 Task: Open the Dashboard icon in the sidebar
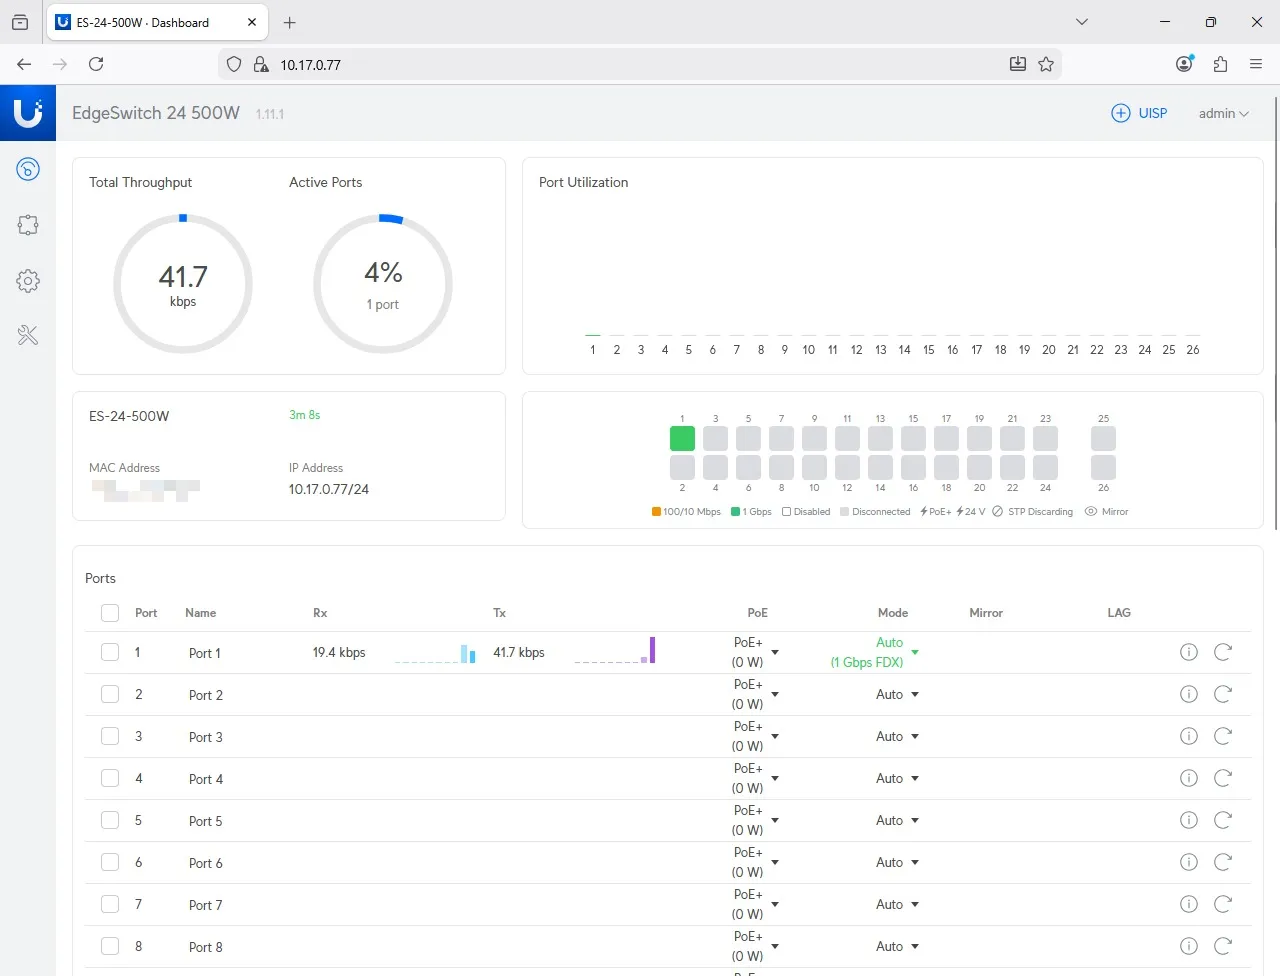(28, 169)
